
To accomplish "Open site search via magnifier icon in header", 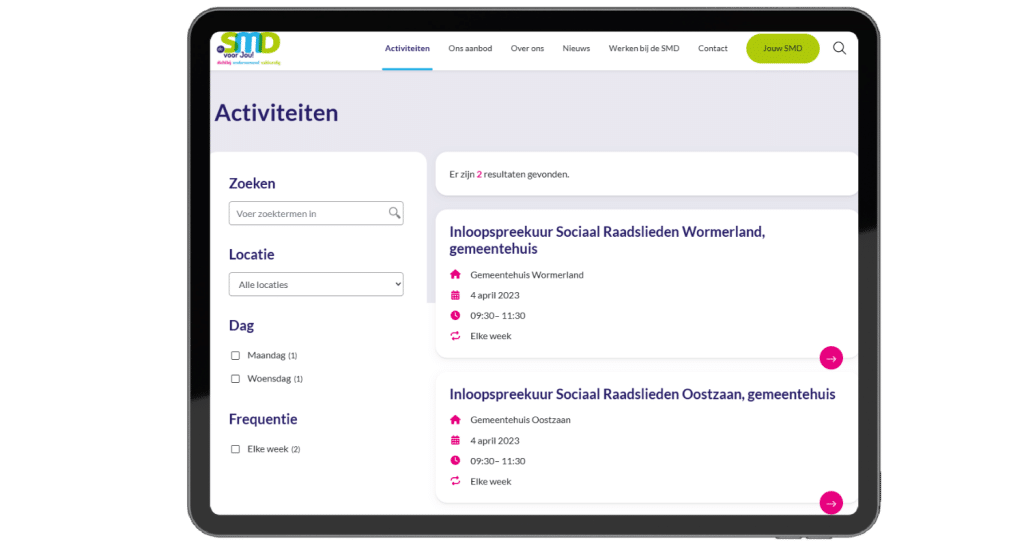I will point(839,48).
